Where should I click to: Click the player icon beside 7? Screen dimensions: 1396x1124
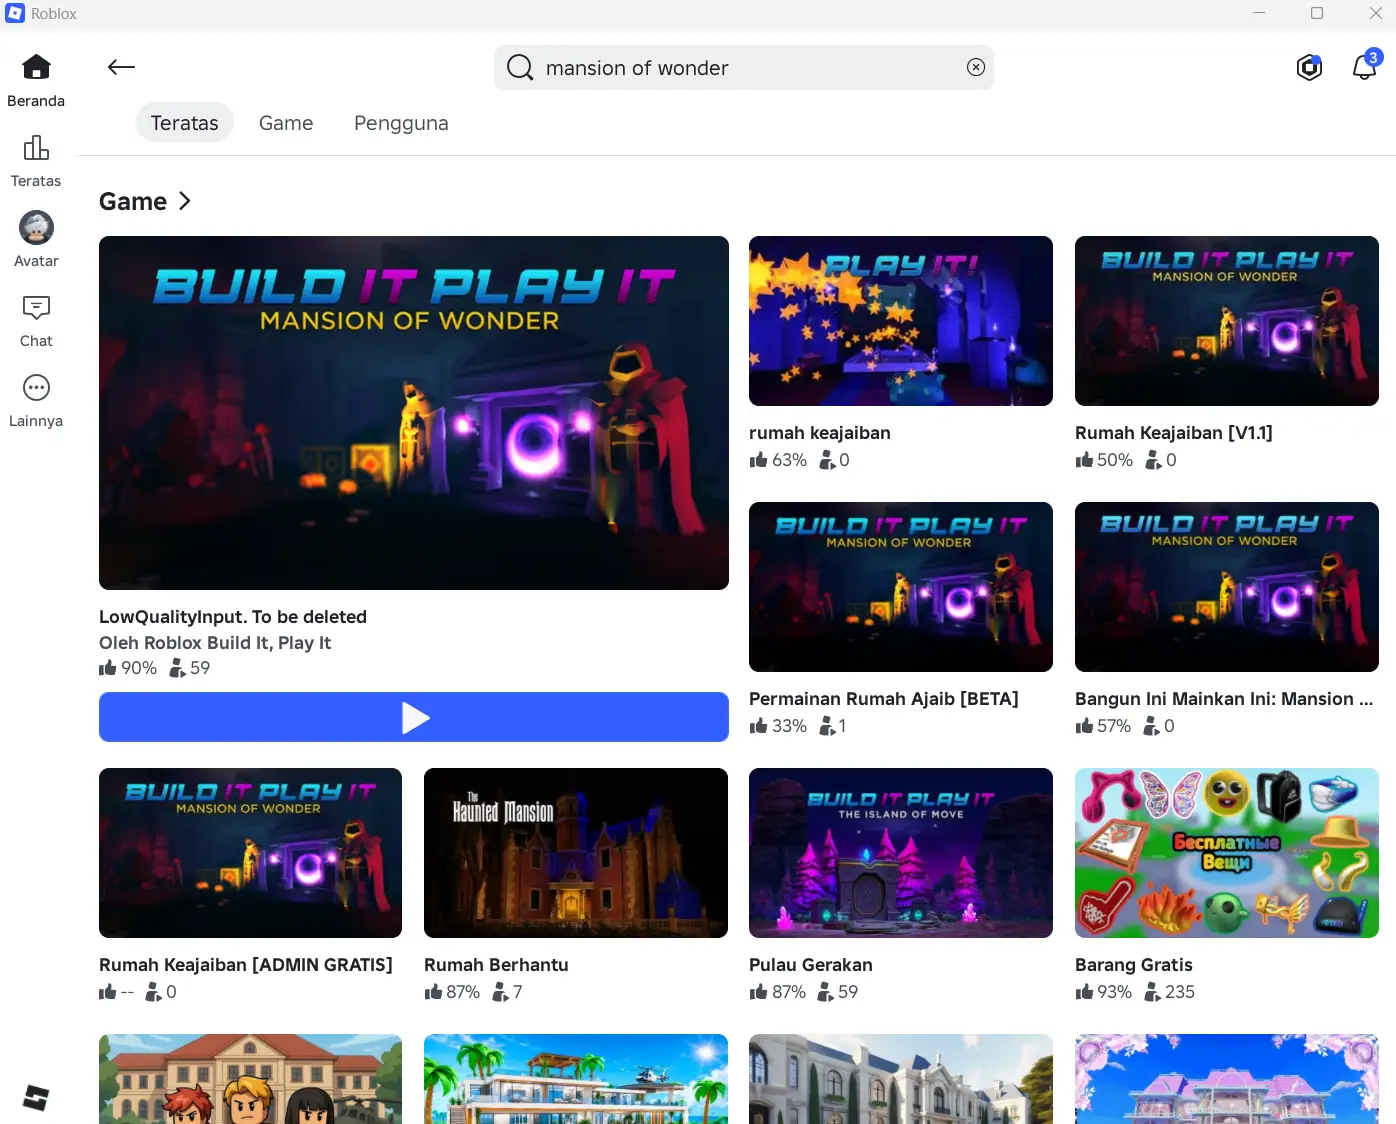(x=500, y=992)
